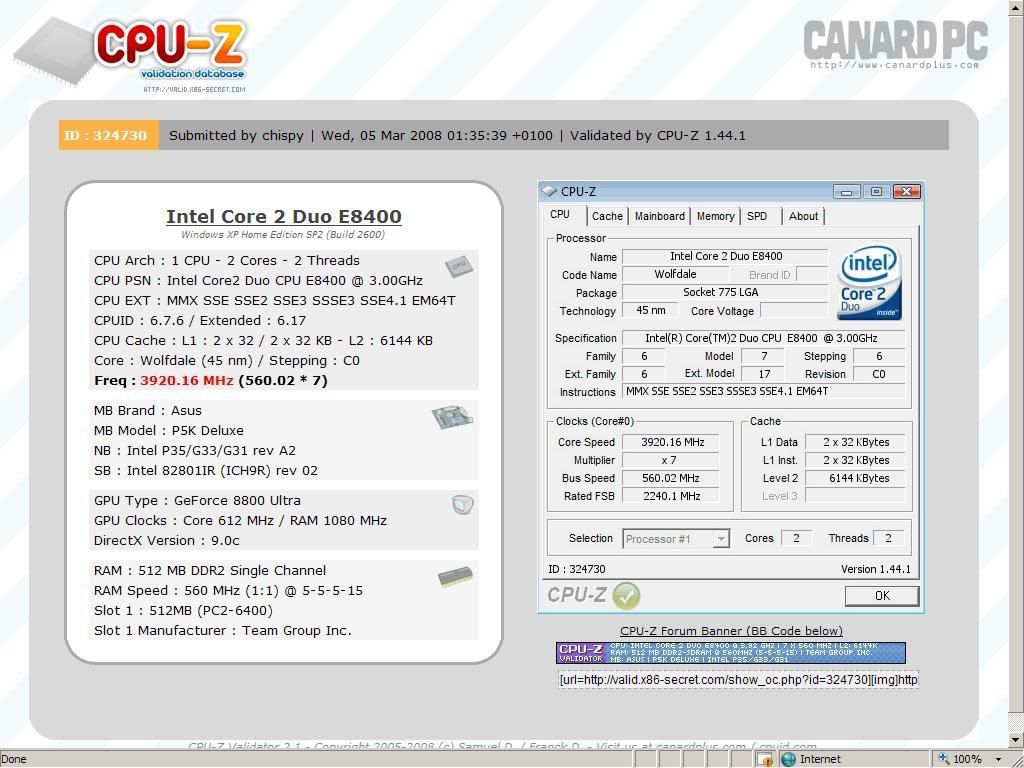The image size is (1024, 768).
Task: Follow the CPU-Z Forum Banner link
Action: pos(731,631)
